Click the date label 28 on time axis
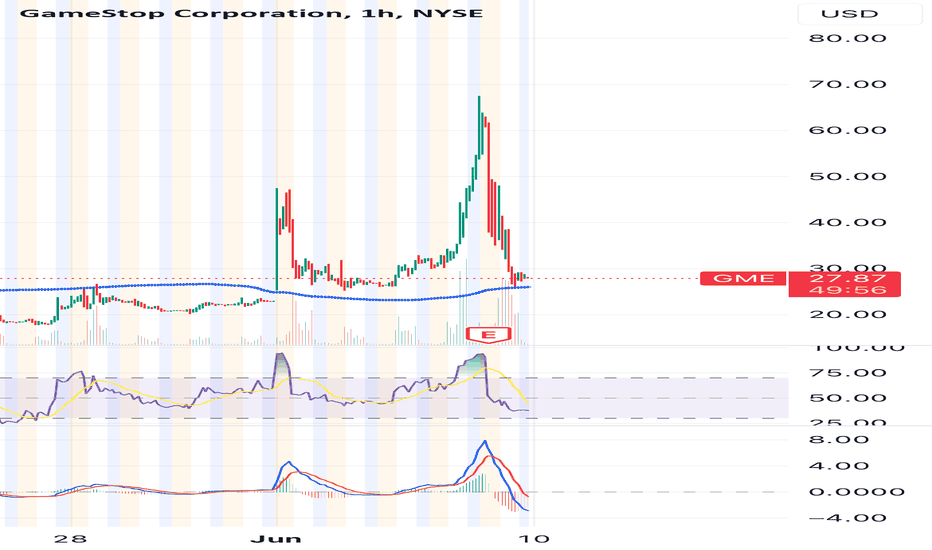The image size is (932, 550). click(70, 539)
